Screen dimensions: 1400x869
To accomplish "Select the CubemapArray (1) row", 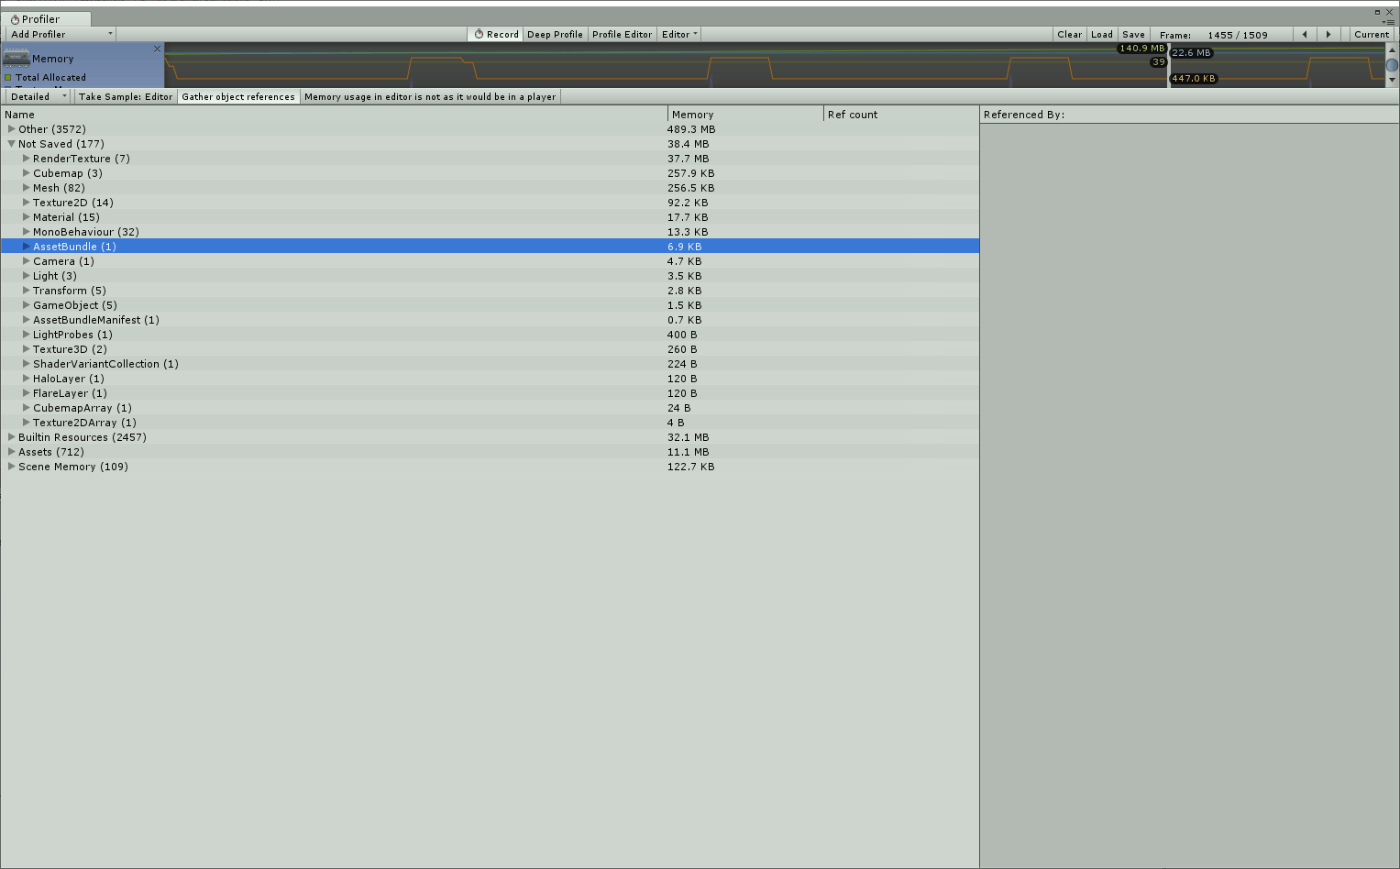I will [x=489, y=408].
